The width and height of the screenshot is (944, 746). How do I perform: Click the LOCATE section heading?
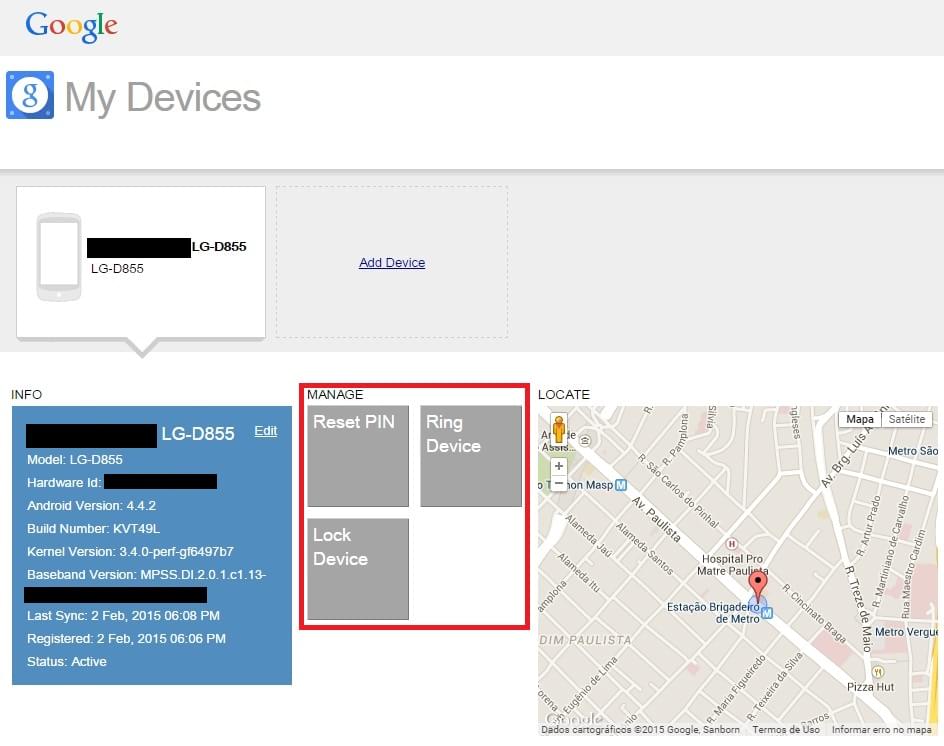(x=564, y=394)
